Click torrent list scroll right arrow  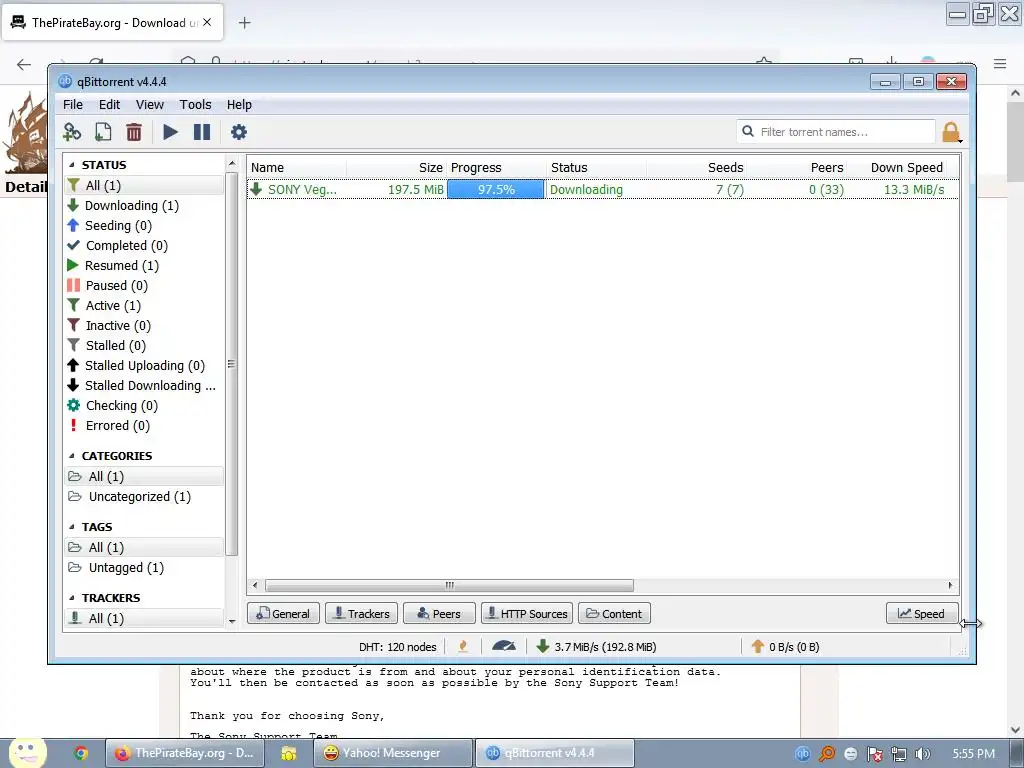click(x=950, y=585)
